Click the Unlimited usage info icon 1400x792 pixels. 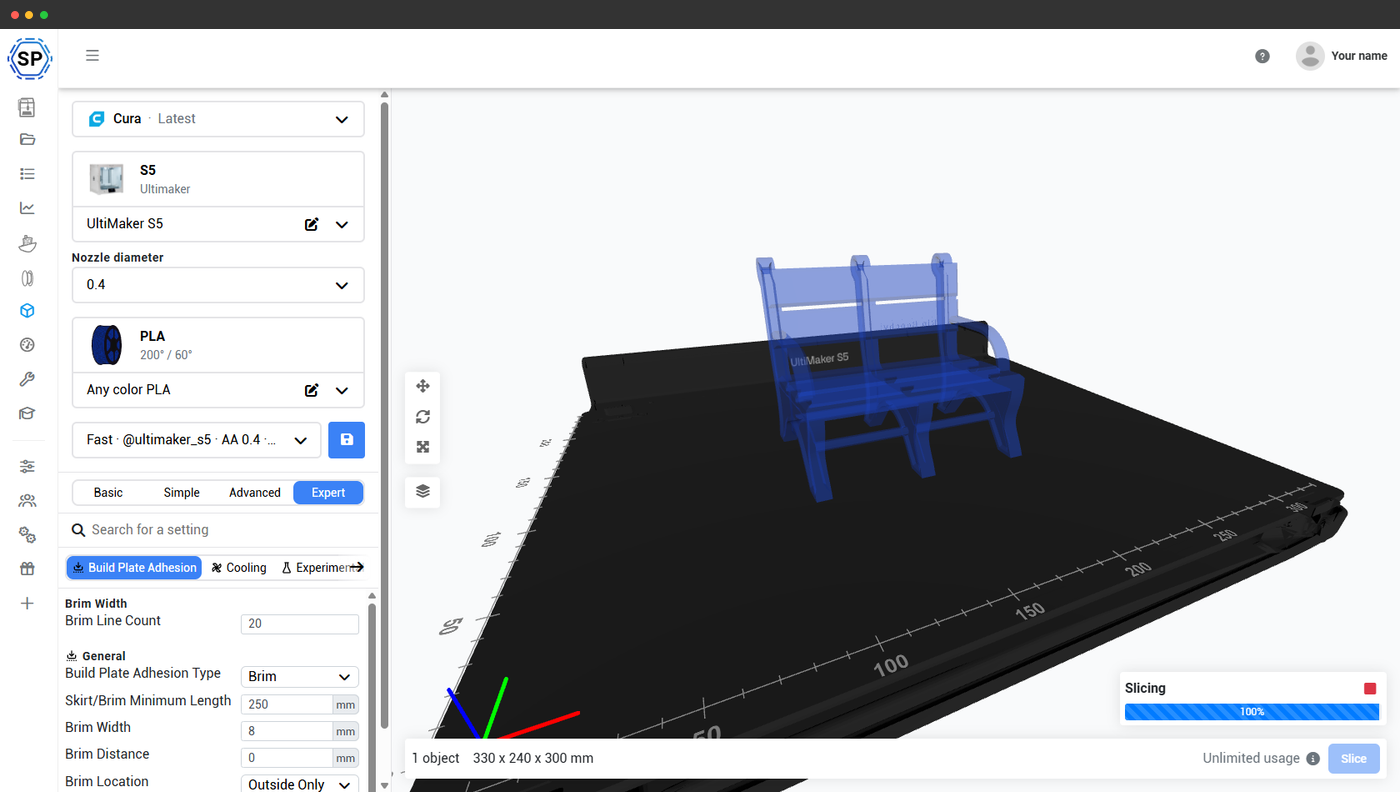tap(1313, 759)
